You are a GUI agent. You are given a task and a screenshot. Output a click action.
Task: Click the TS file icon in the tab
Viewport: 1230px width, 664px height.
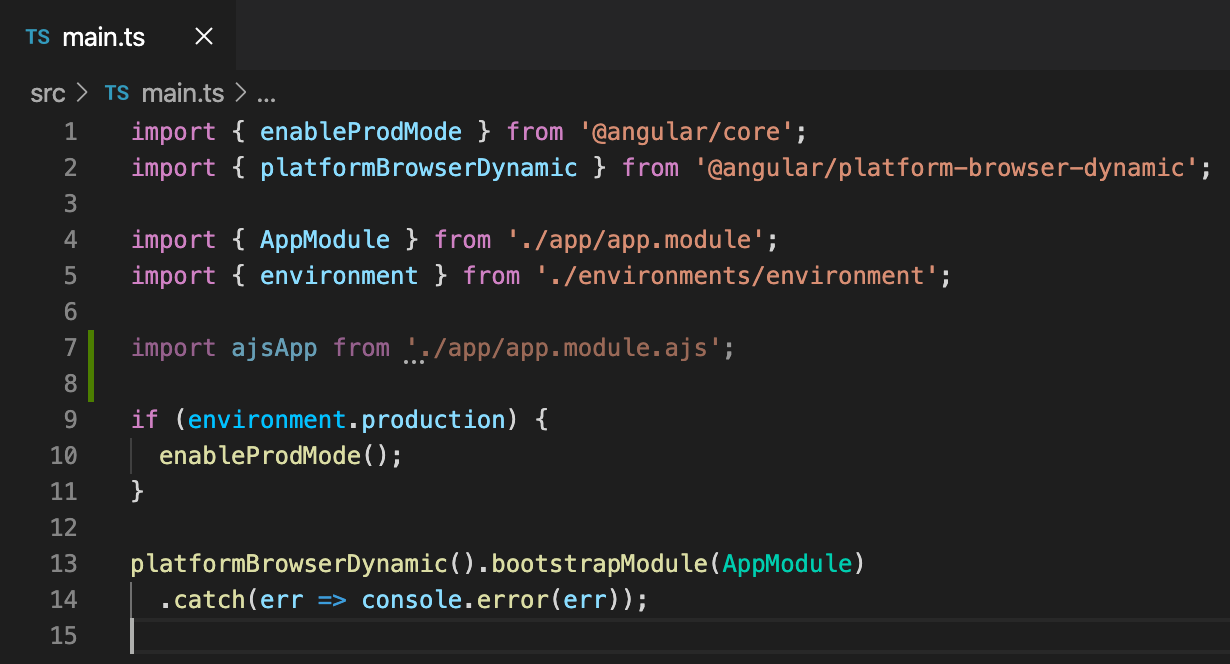pos(37,38)
